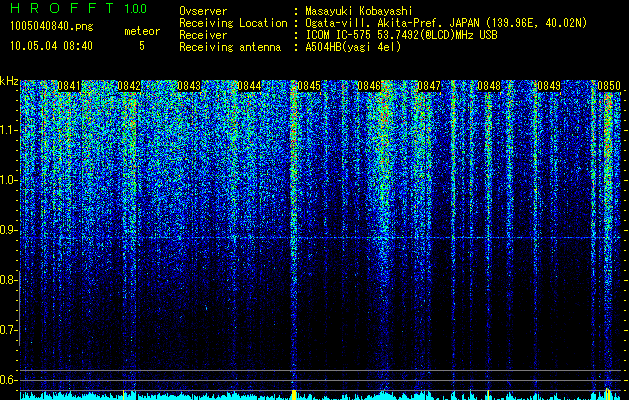629x400 pixels.
Task: Click the kHz axis unit label
Action: click(x=9, y=81)
